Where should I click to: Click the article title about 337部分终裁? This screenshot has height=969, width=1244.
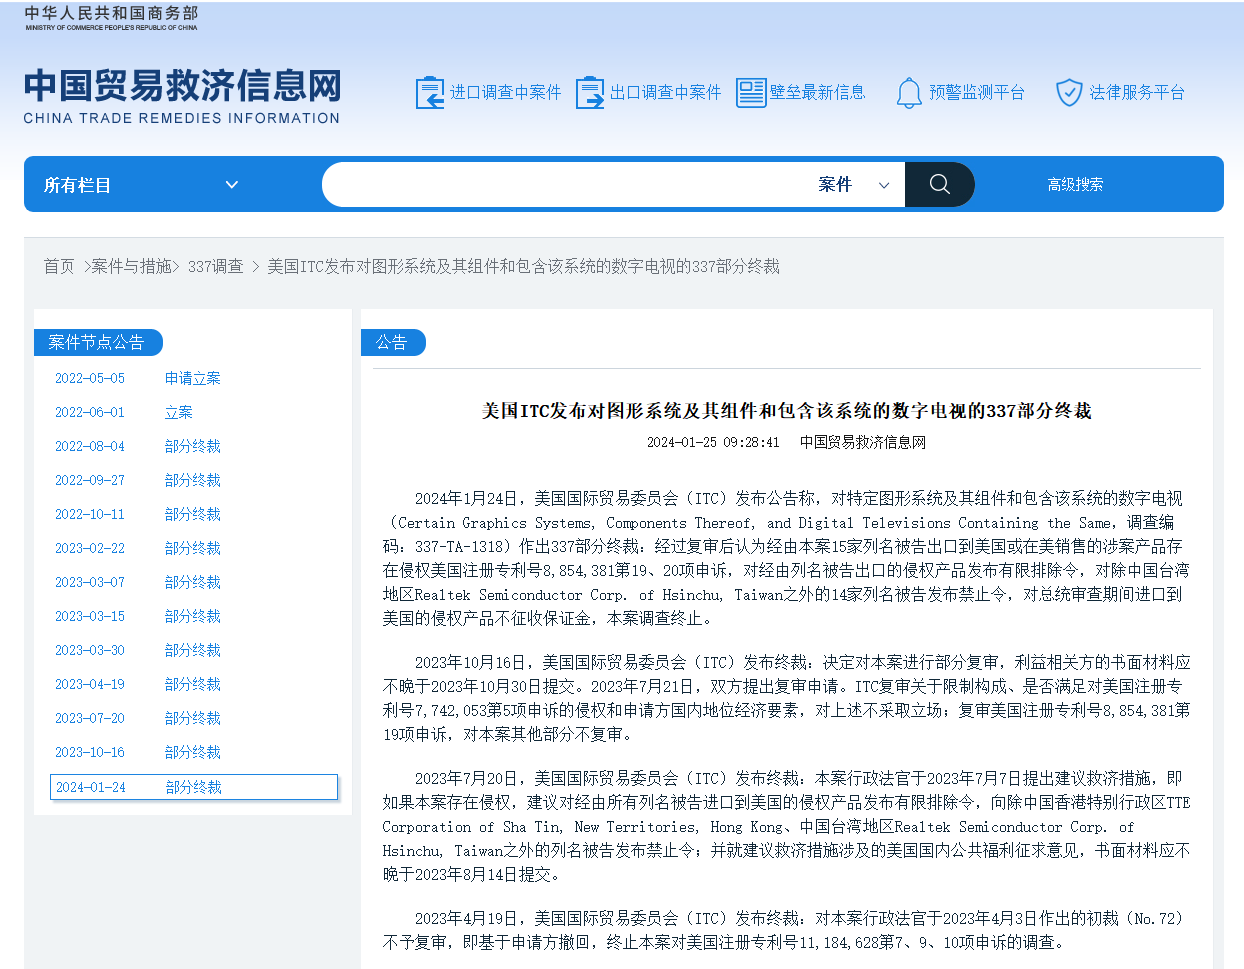click(786, 410)
